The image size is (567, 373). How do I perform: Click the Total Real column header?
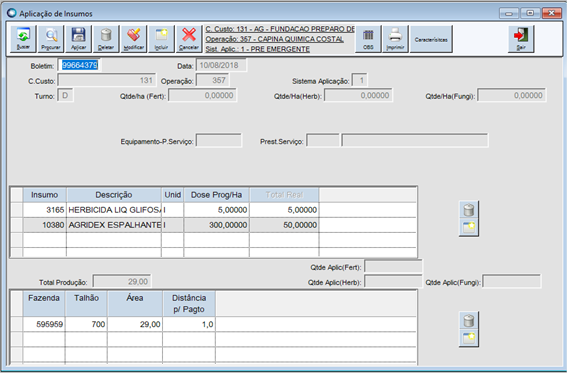[284, 195]
